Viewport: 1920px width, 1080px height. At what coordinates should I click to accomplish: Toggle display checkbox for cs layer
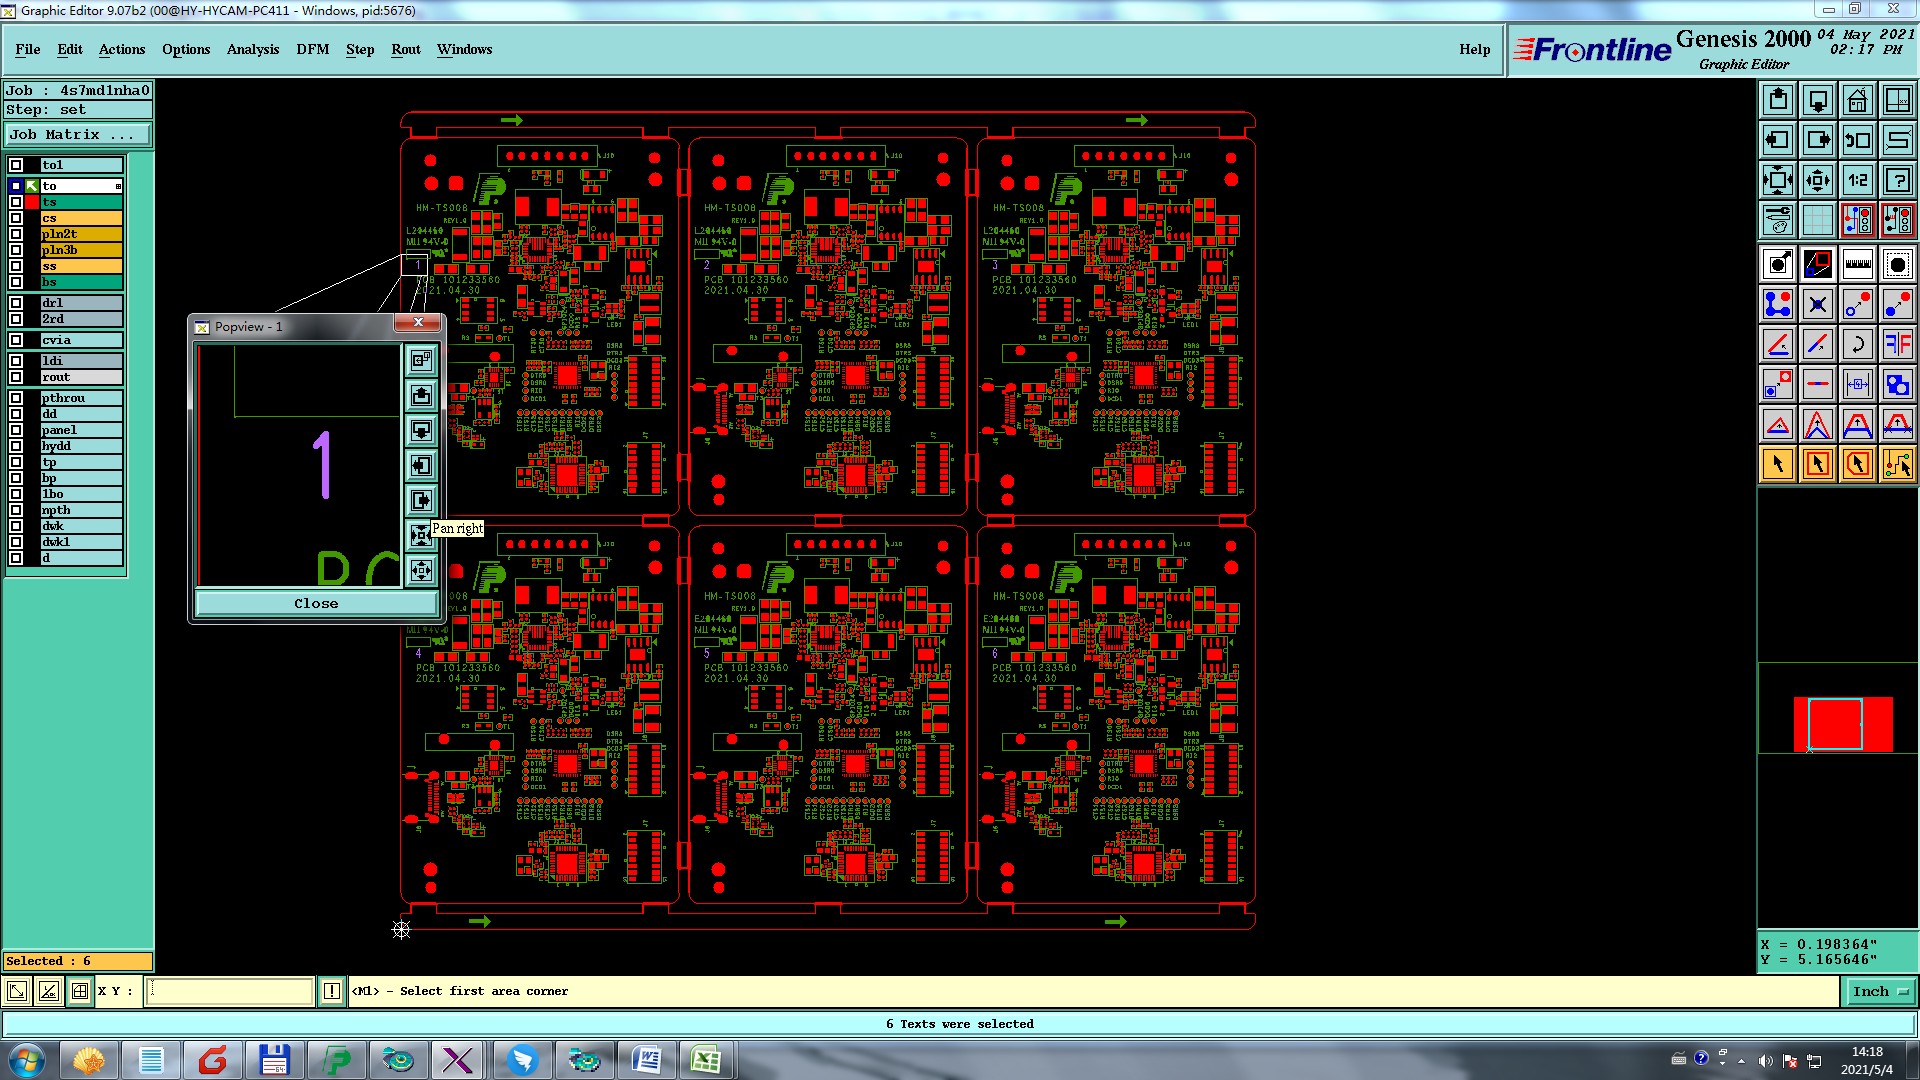click(x=16, y=218)
